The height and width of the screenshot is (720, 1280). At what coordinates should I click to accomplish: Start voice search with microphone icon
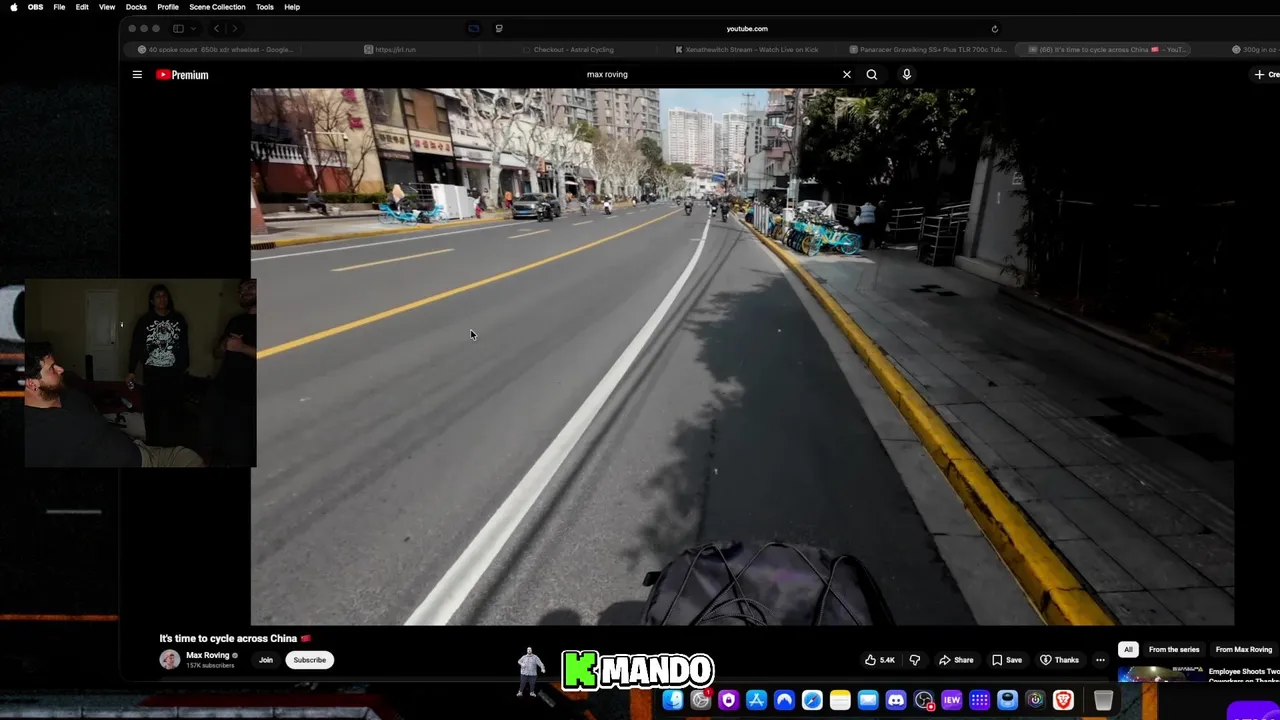[907, 74]
